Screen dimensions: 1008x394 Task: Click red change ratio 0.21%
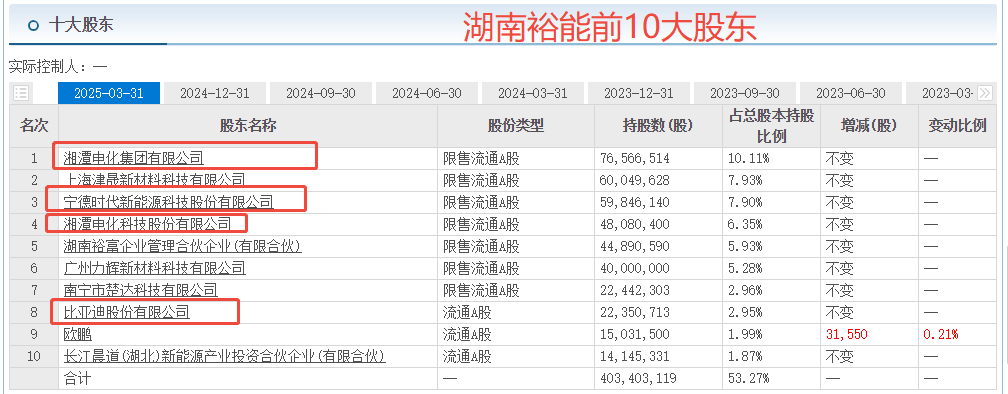pos(940,334)
